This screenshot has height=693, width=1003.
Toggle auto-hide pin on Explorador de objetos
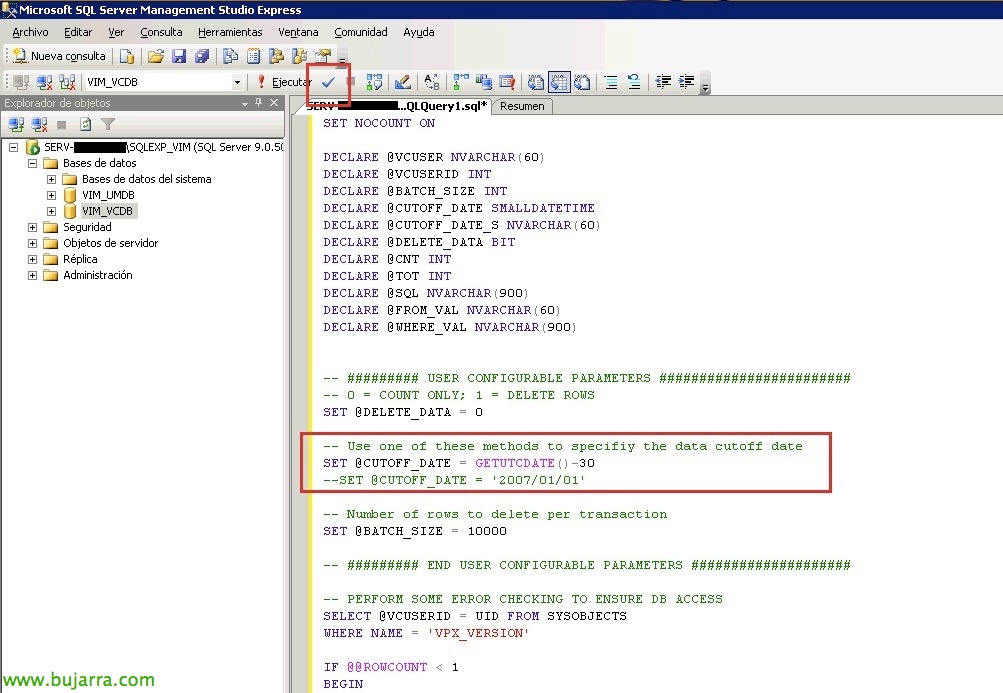pyautogui.click(x=258, y=102)
